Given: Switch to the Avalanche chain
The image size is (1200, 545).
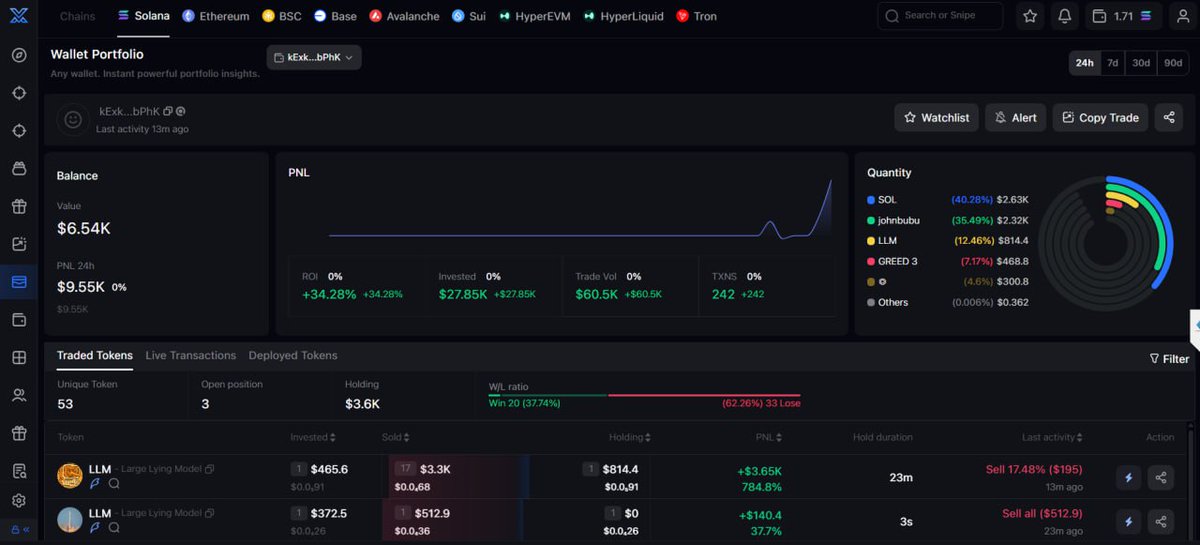Looking at the screenshot, I should pos(404,16).
